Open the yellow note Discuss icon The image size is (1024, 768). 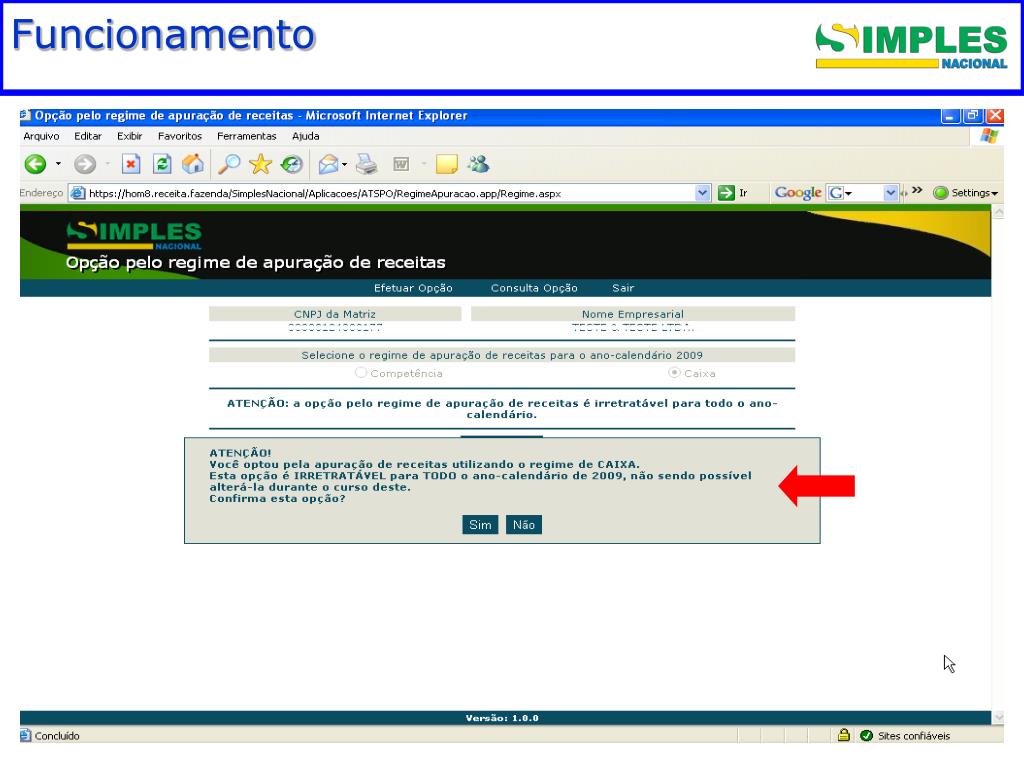point(447,164)
